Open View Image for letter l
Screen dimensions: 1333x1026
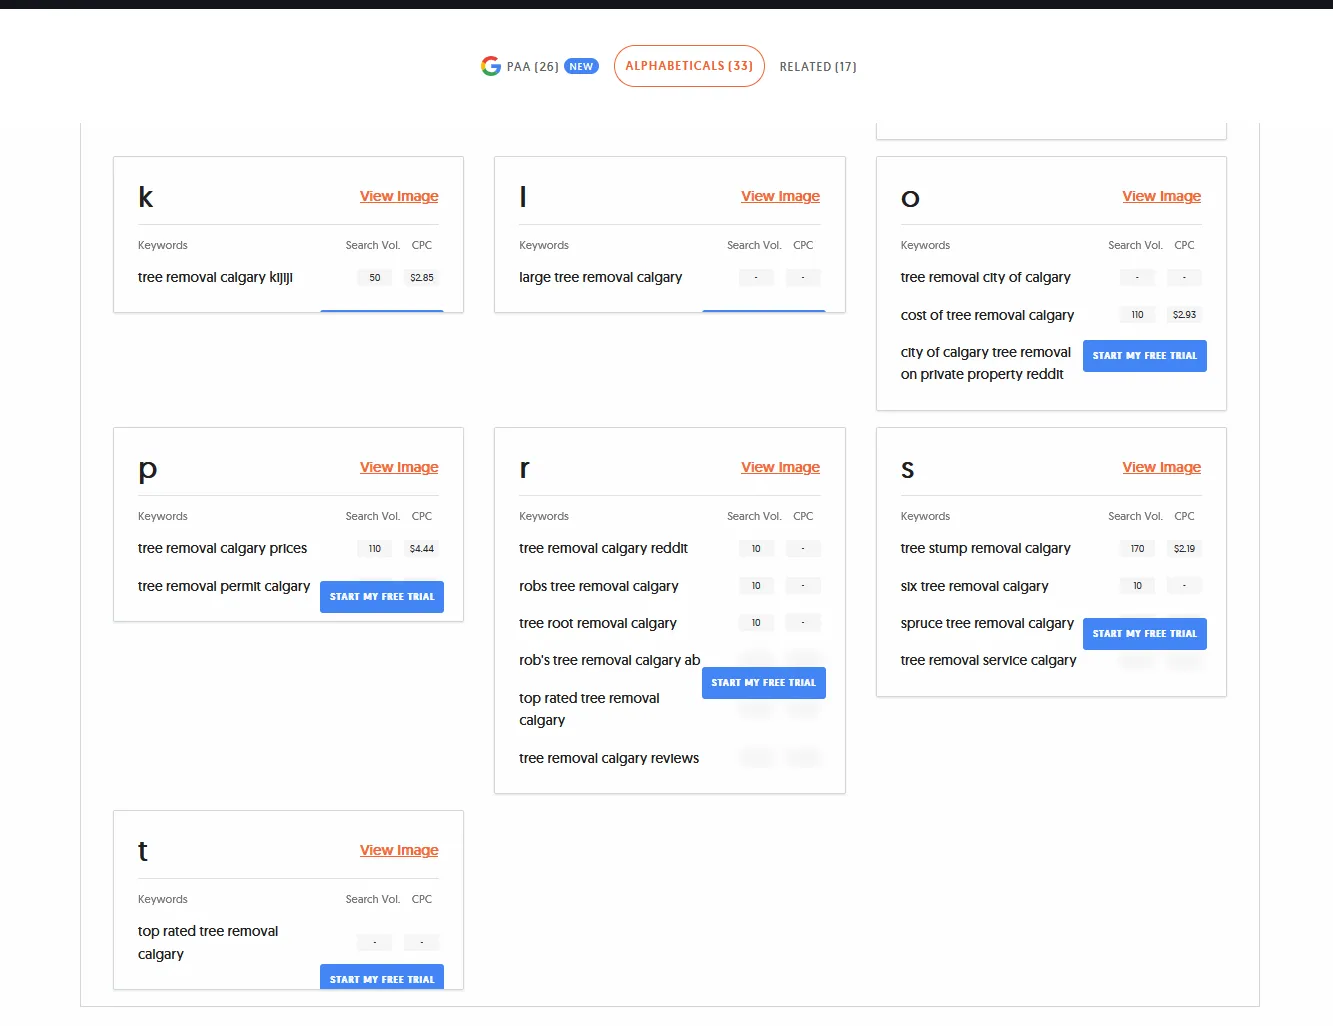(x=780, y=196)
